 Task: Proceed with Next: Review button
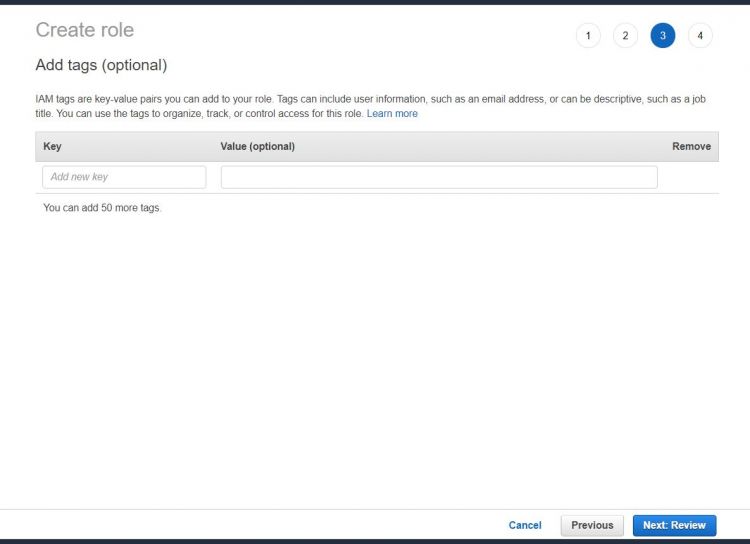click(674, 525)
